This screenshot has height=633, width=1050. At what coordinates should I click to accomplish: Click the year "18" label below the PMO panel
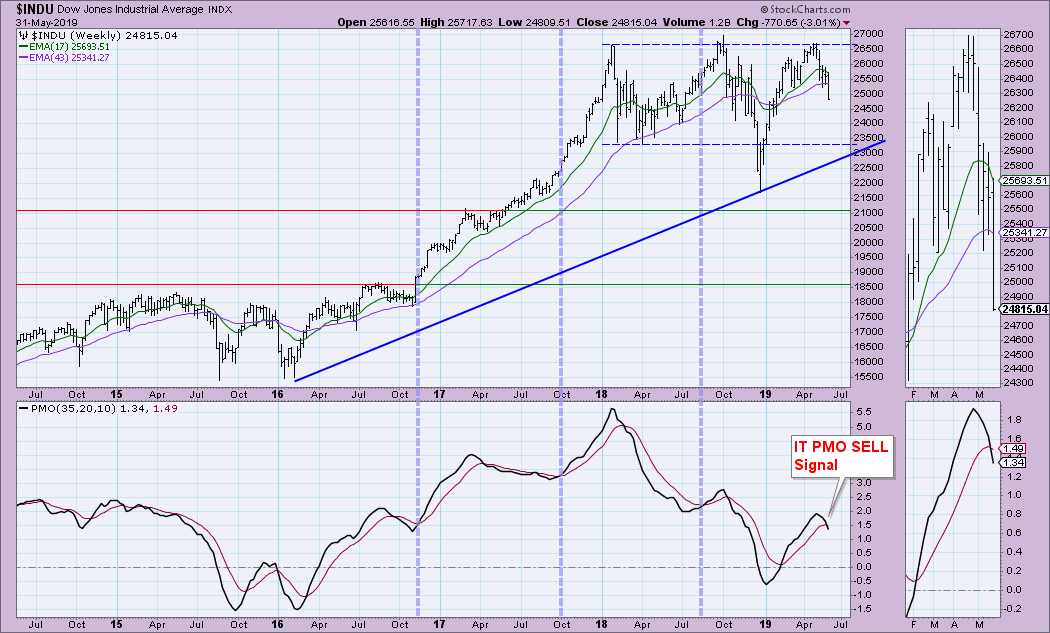tap(601, 624)
